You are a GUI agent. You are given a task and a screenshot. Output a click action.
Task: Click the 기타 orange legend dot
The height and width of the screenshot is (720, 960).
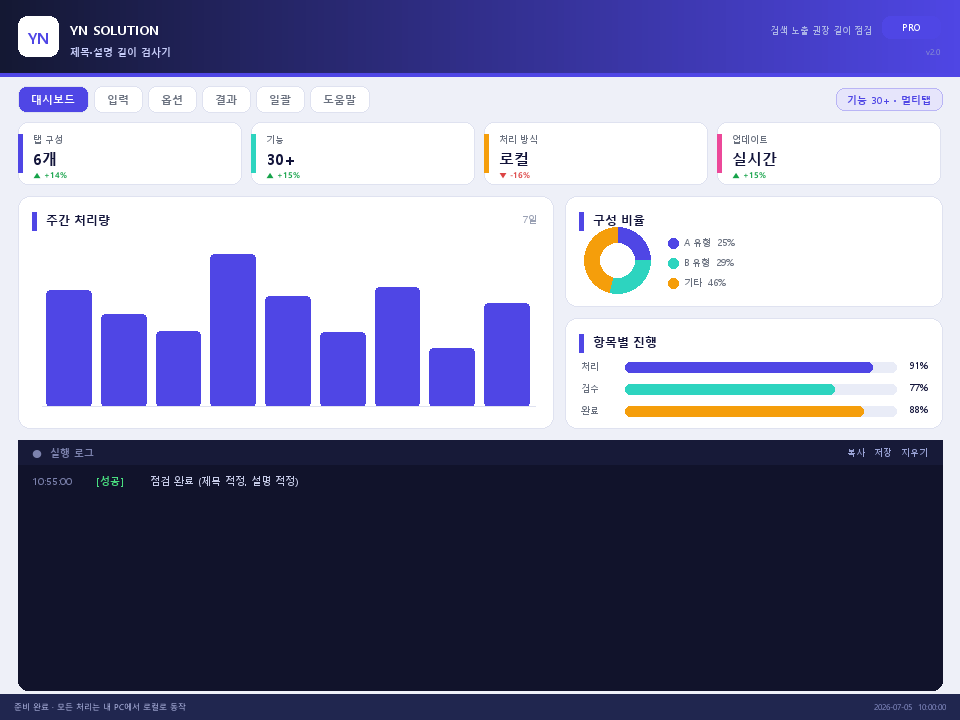(x=673, y=283)
